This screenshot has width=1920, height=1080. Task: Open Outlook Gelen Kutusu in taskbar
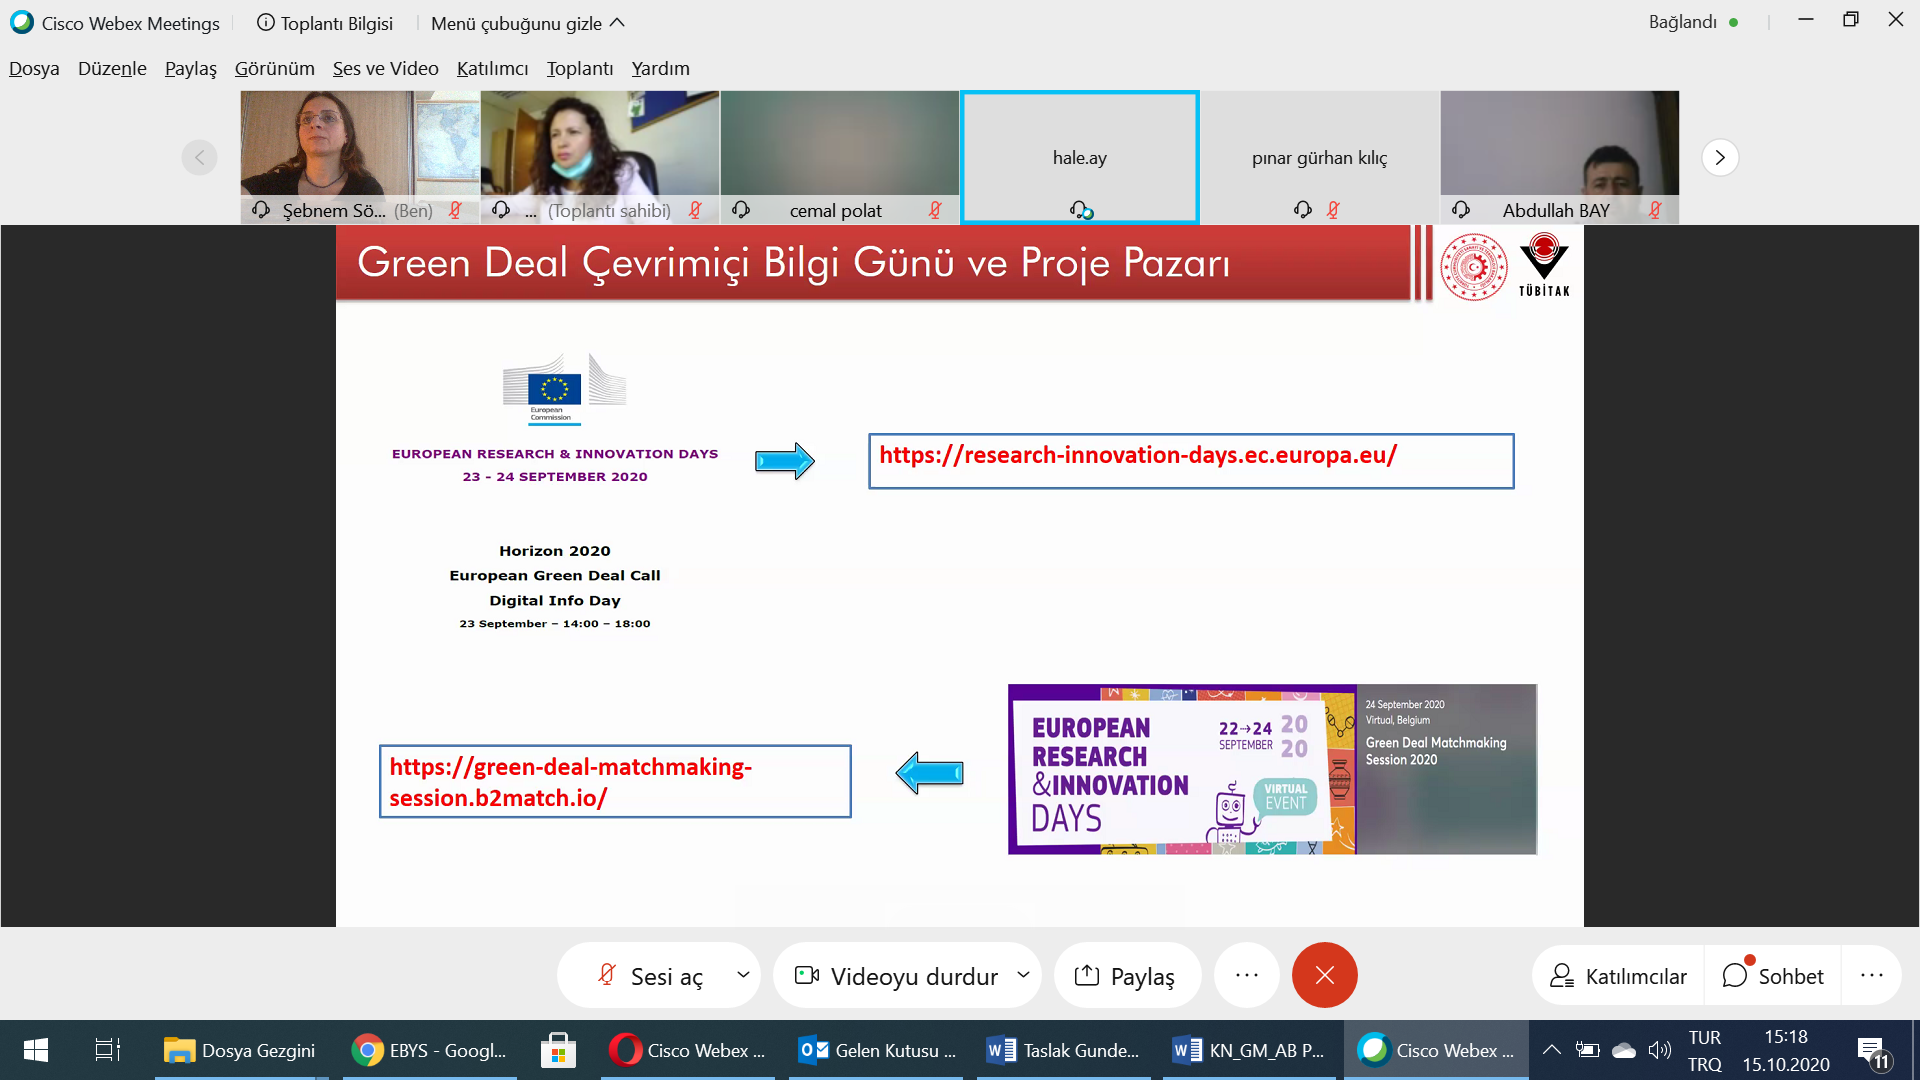[x=876, y=1050]
